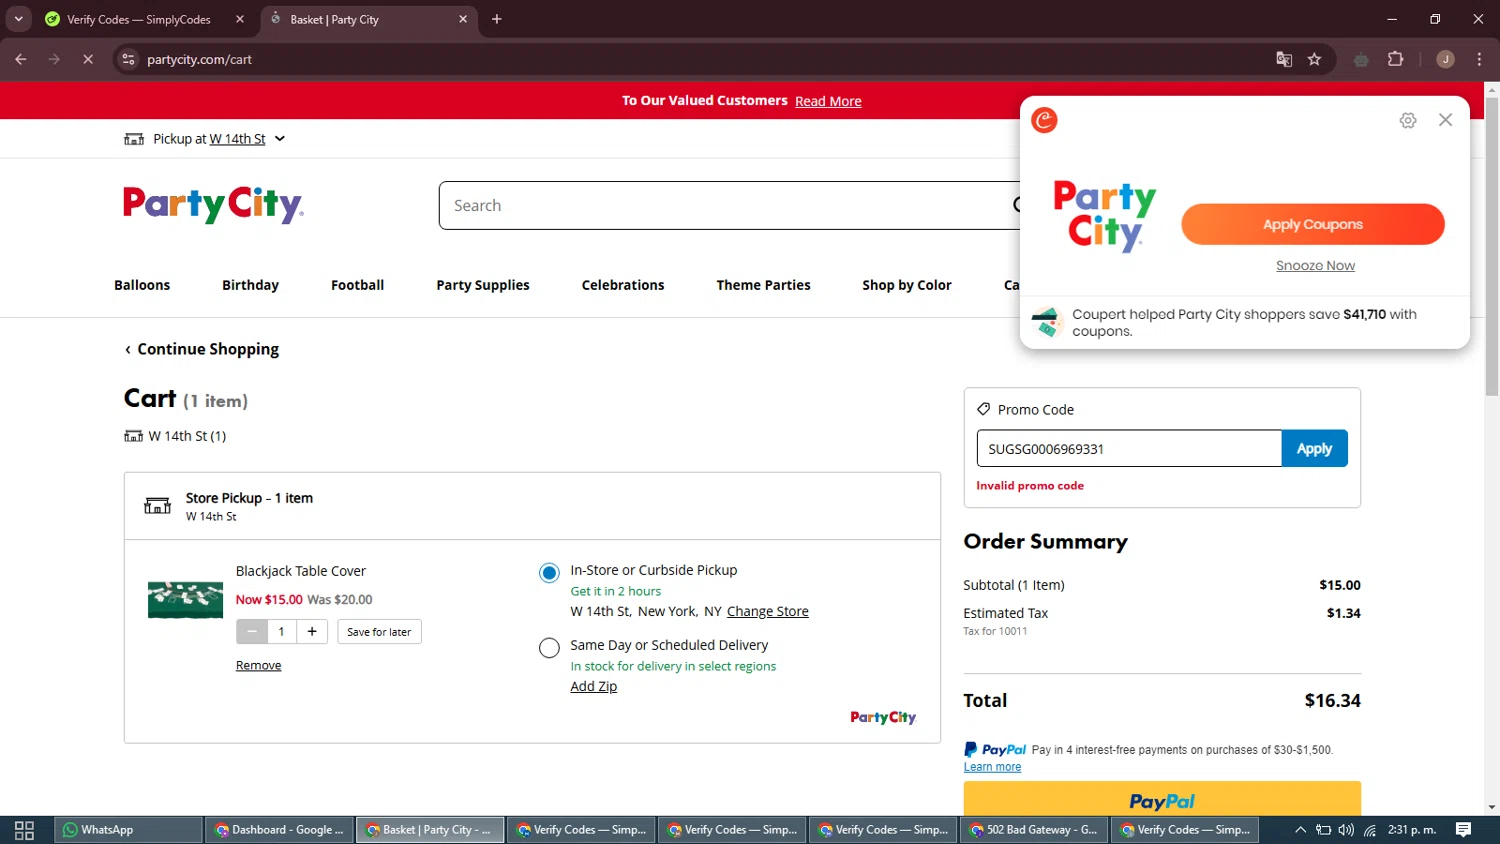Click the promo code Apply button
This screenshot has height=844, width=1500.
coord(1314,449)
